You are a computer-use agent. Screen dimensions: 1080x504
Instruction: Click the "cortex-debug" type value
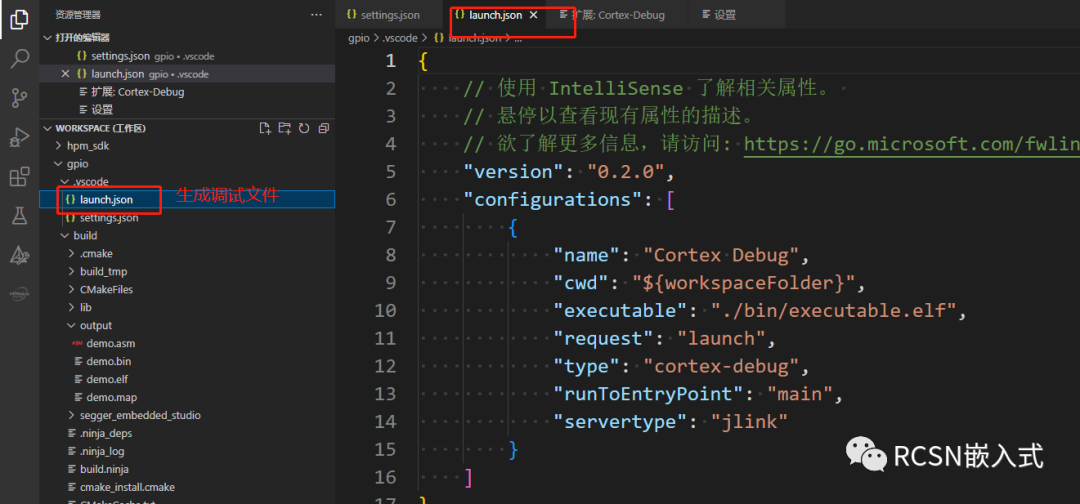point(721,366)
